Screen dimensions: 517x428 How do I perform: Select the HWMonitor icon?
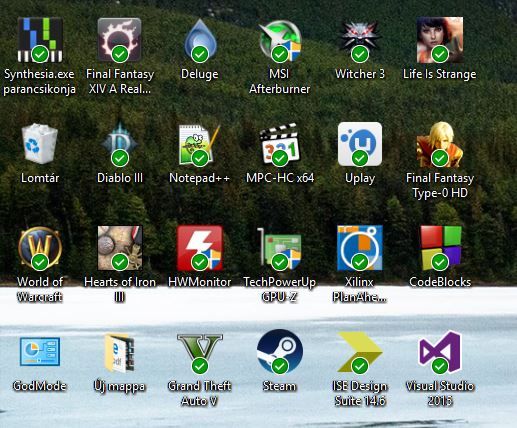tap(200, 248)
